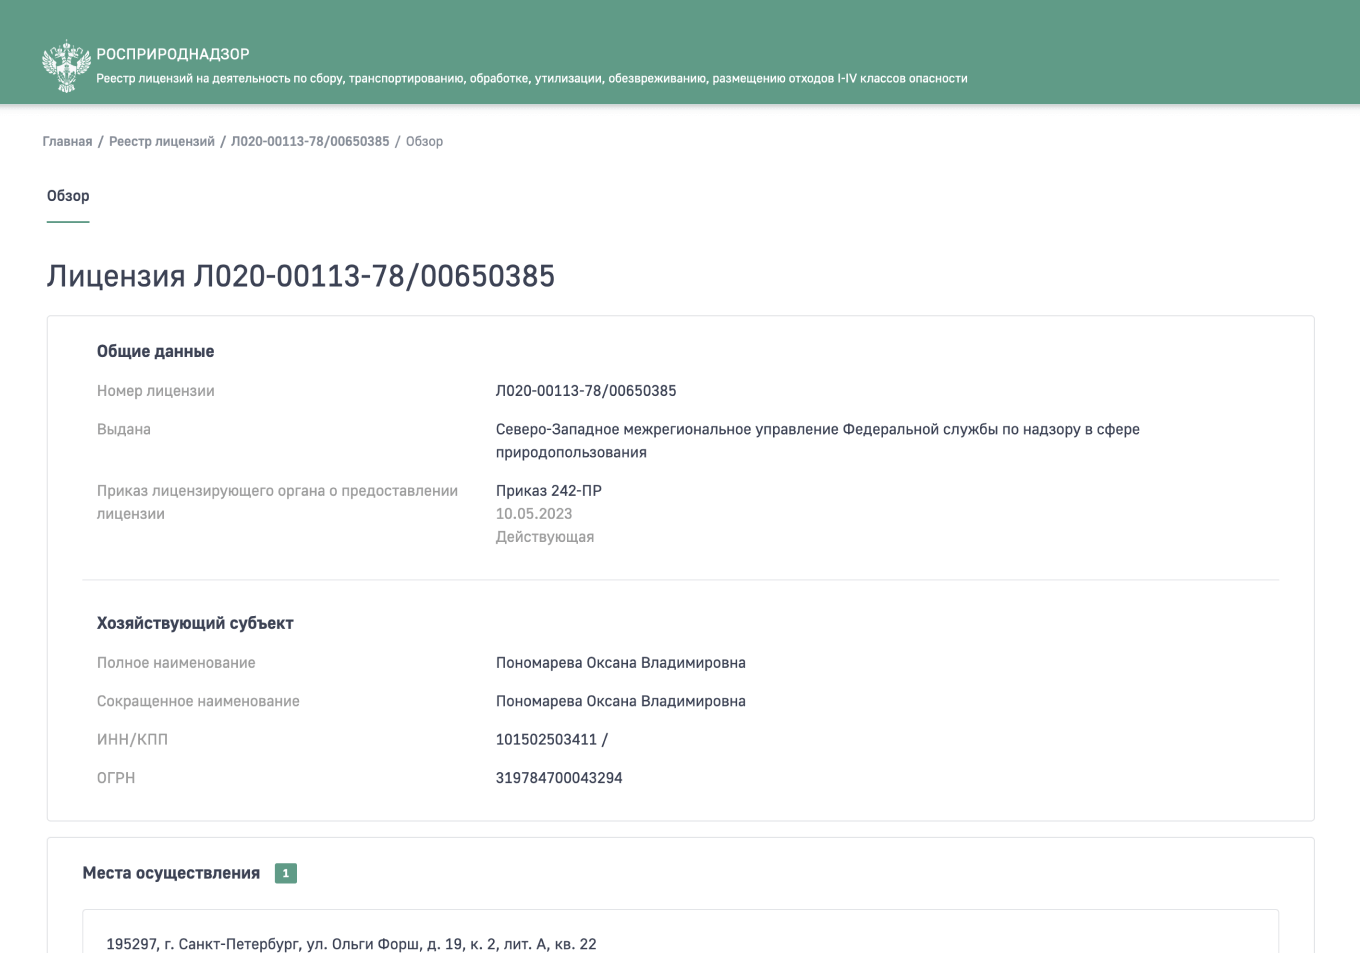
Task: Click the issuing authority Северо-Западное межрегиональное управление text
Action: pos(818,441)
